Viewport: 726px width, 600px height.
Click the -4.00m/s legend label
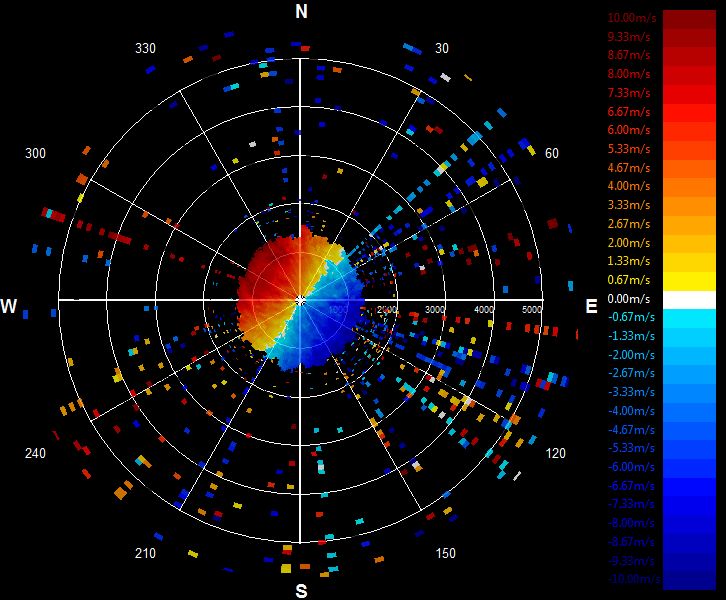(x=632, y=411)
